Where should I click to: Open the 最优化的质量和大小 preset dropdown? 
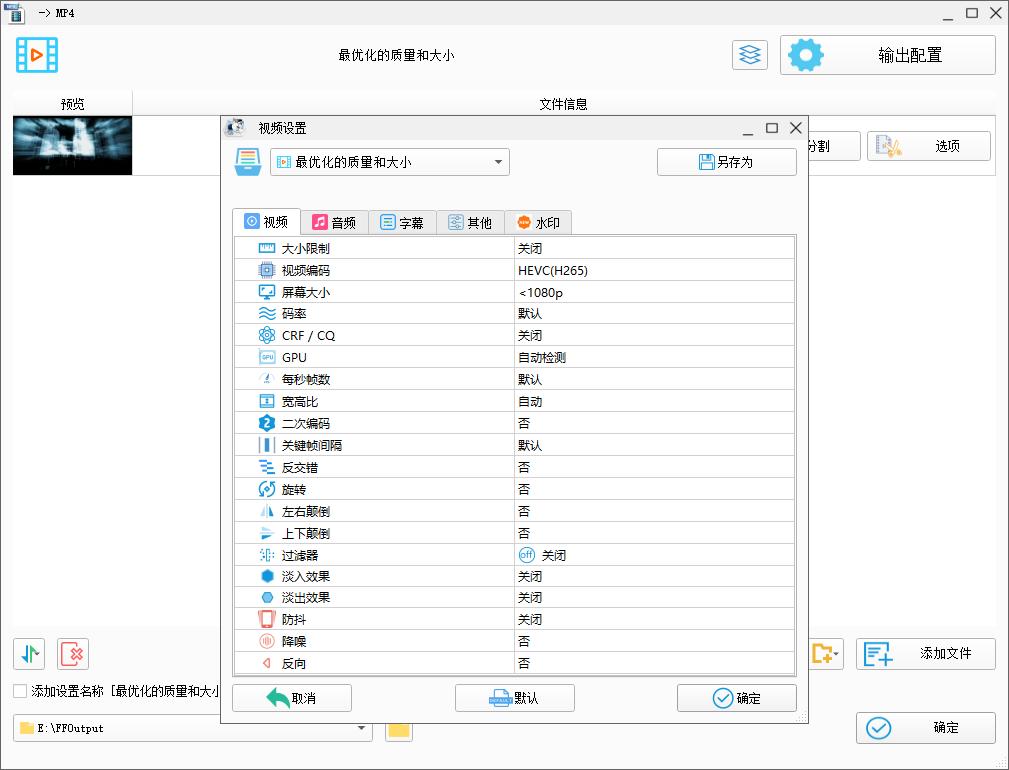pos(390,161)
